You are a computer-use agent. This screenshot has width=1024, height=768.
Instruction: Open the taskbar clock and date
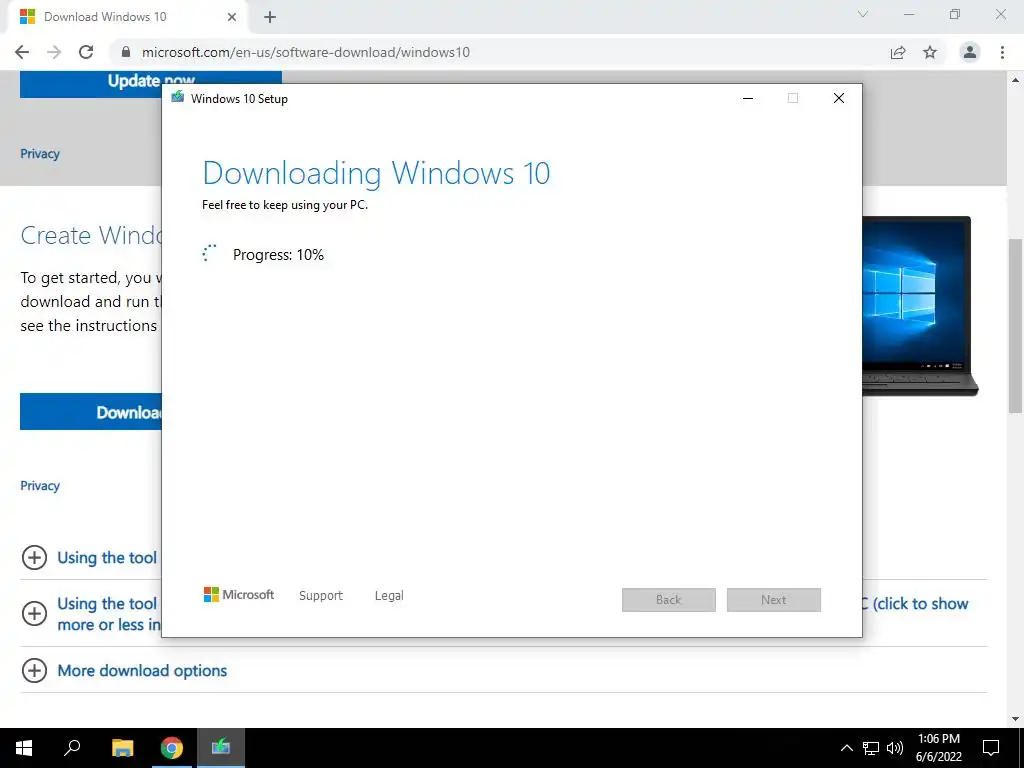pos(938,748)
